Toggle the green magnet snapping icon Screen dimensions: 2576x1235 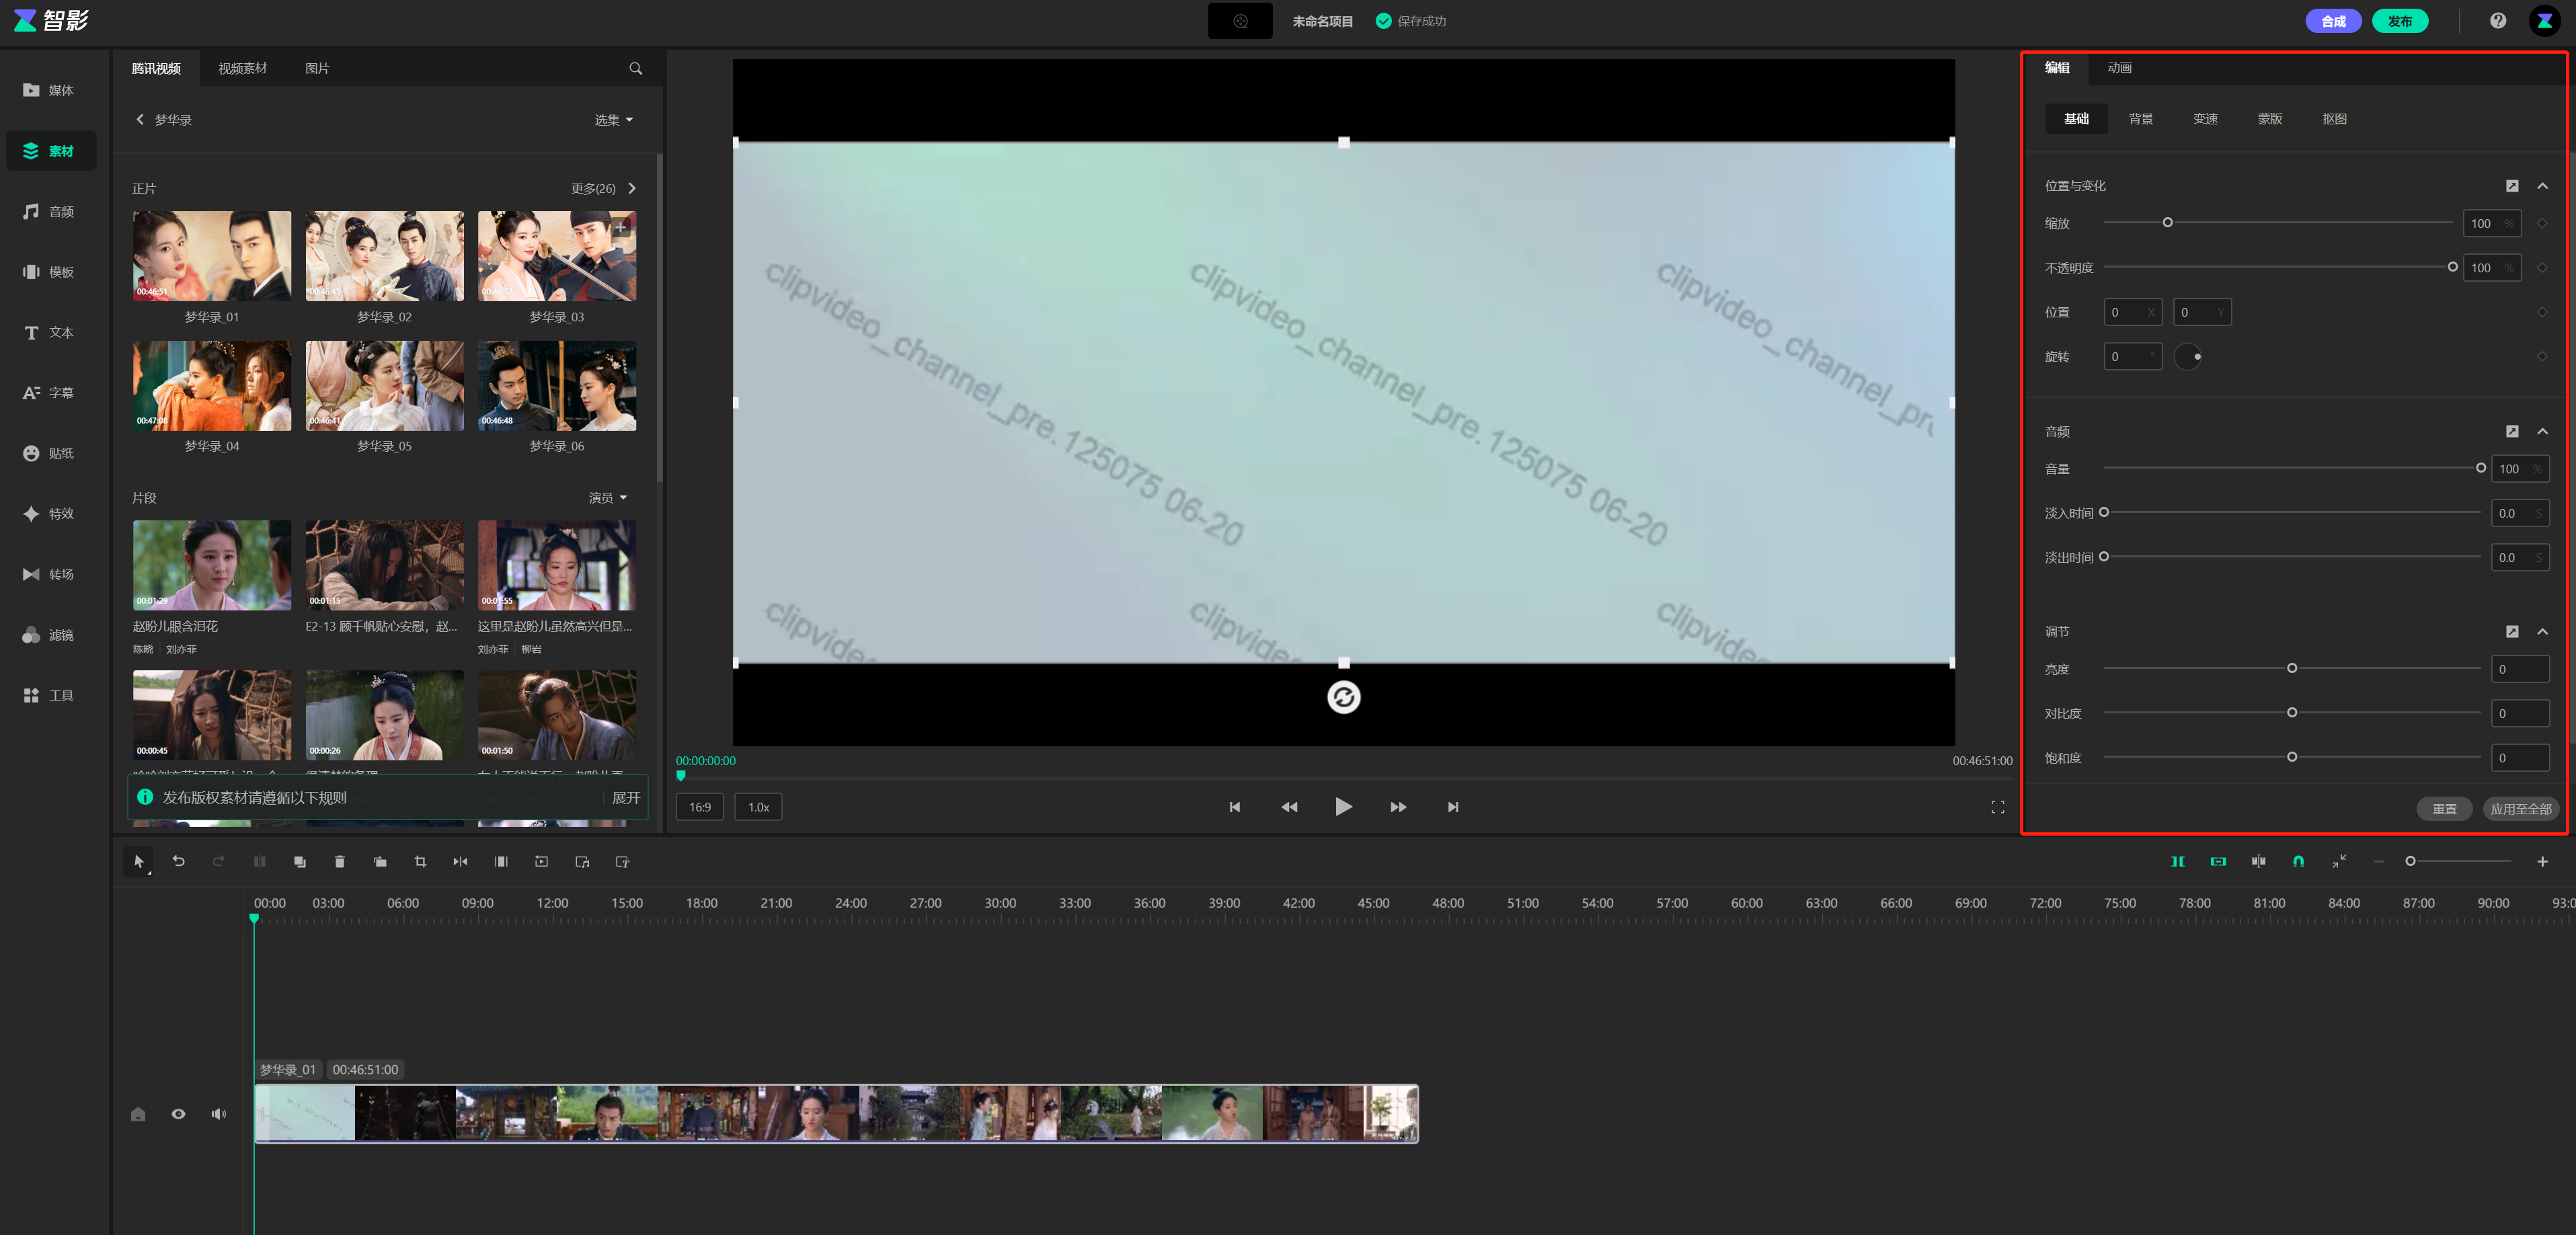(2298, 861)
